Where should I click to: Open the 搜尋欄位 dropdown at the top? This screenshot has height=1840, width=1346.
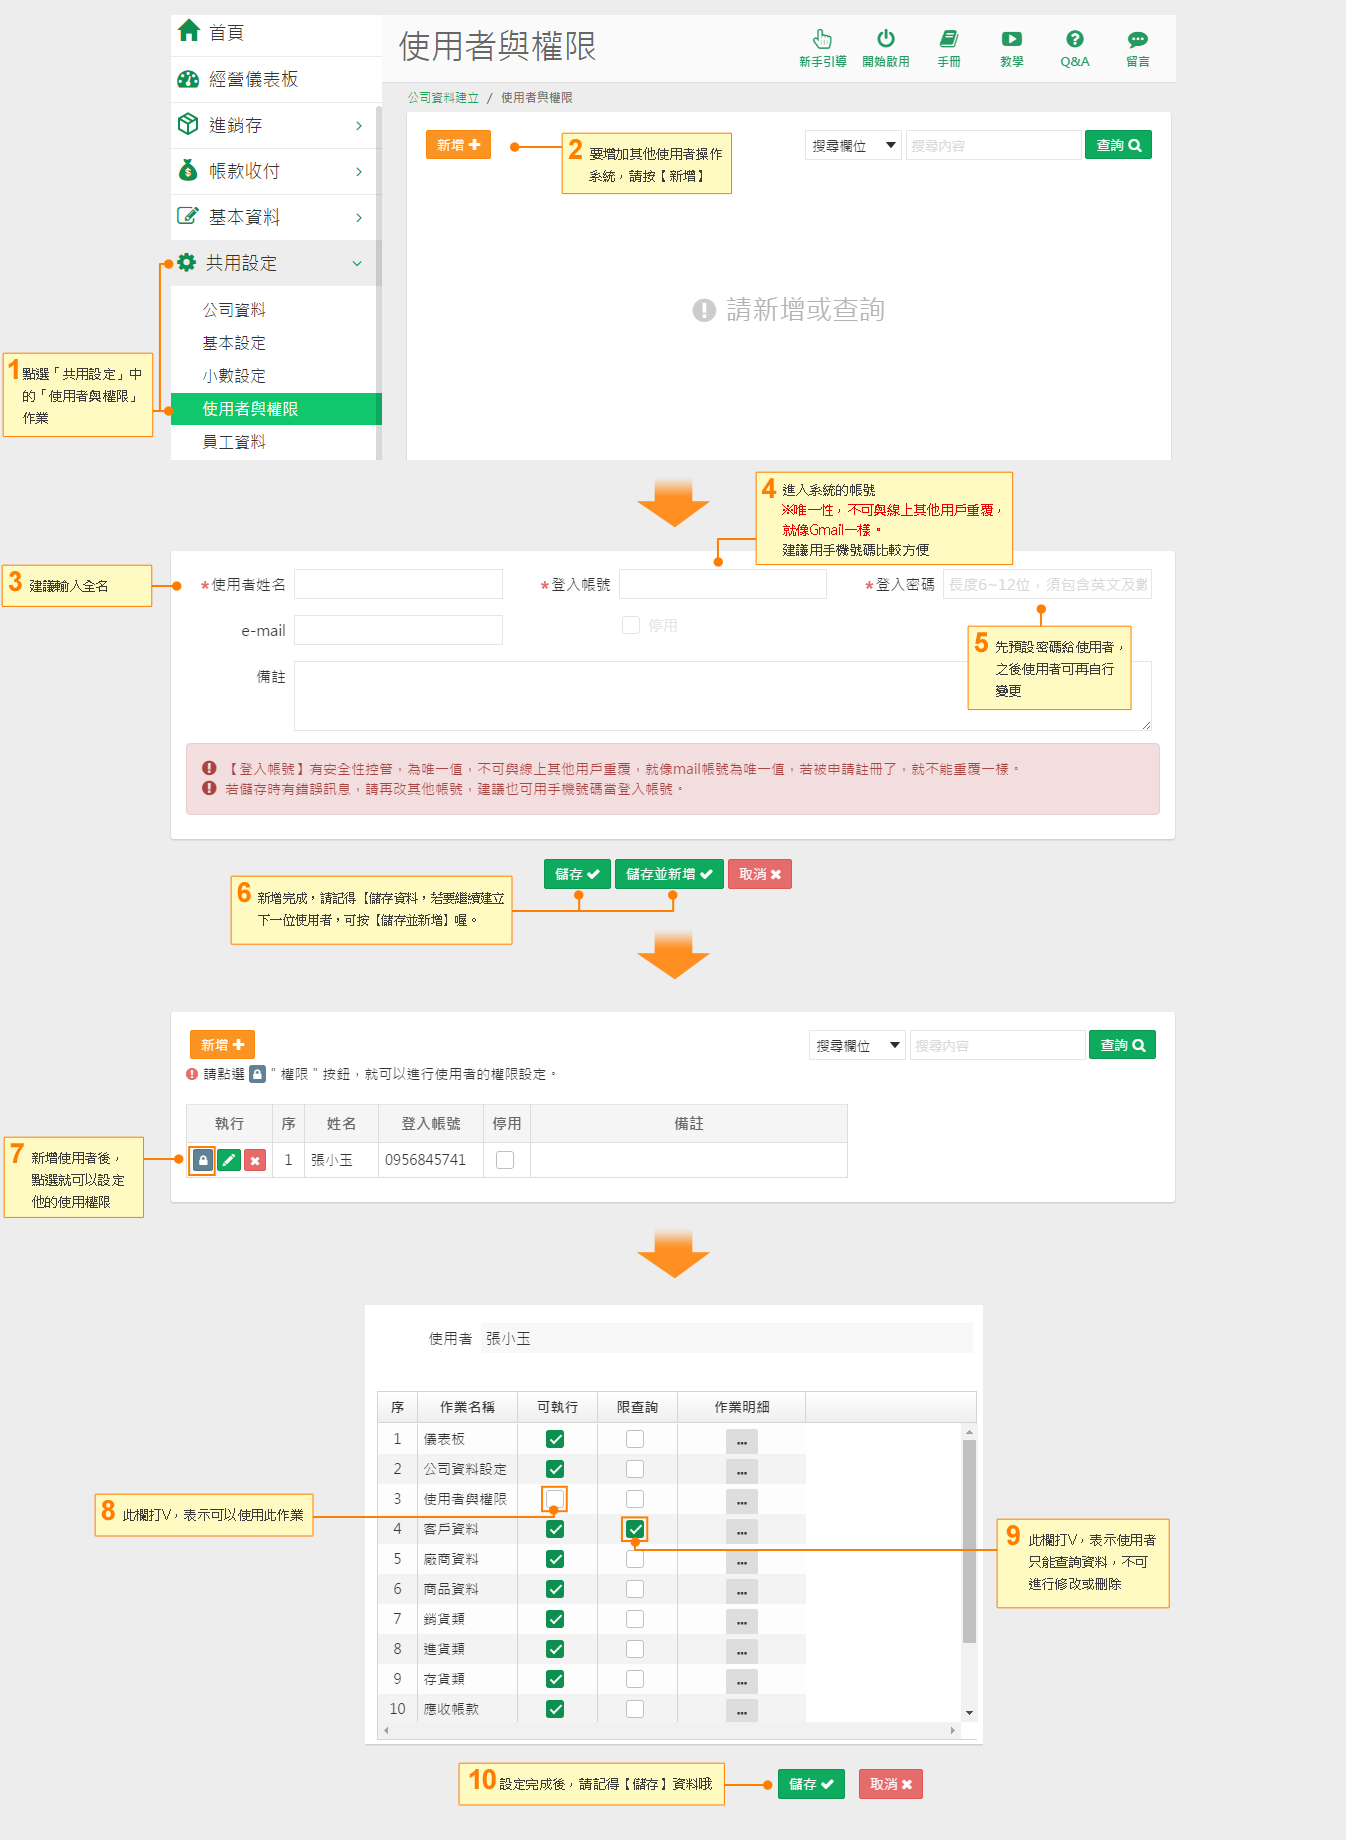[853, 146]
